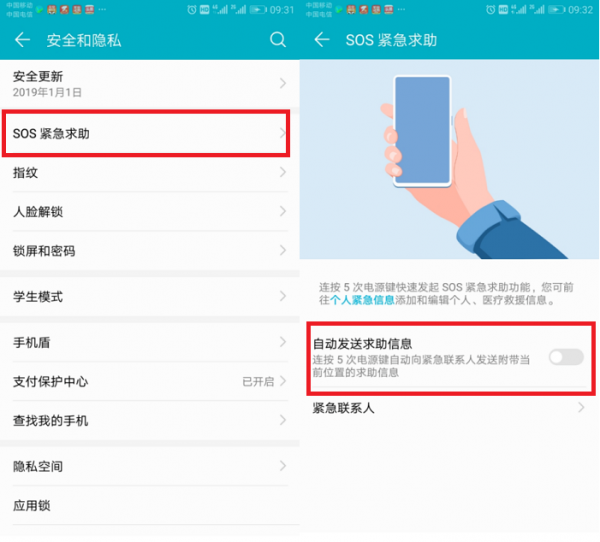The width and height of the screenshot is (600, 542).
Task: Tap back arrow in 安全和隐私 header
Action: coord(22,40)
